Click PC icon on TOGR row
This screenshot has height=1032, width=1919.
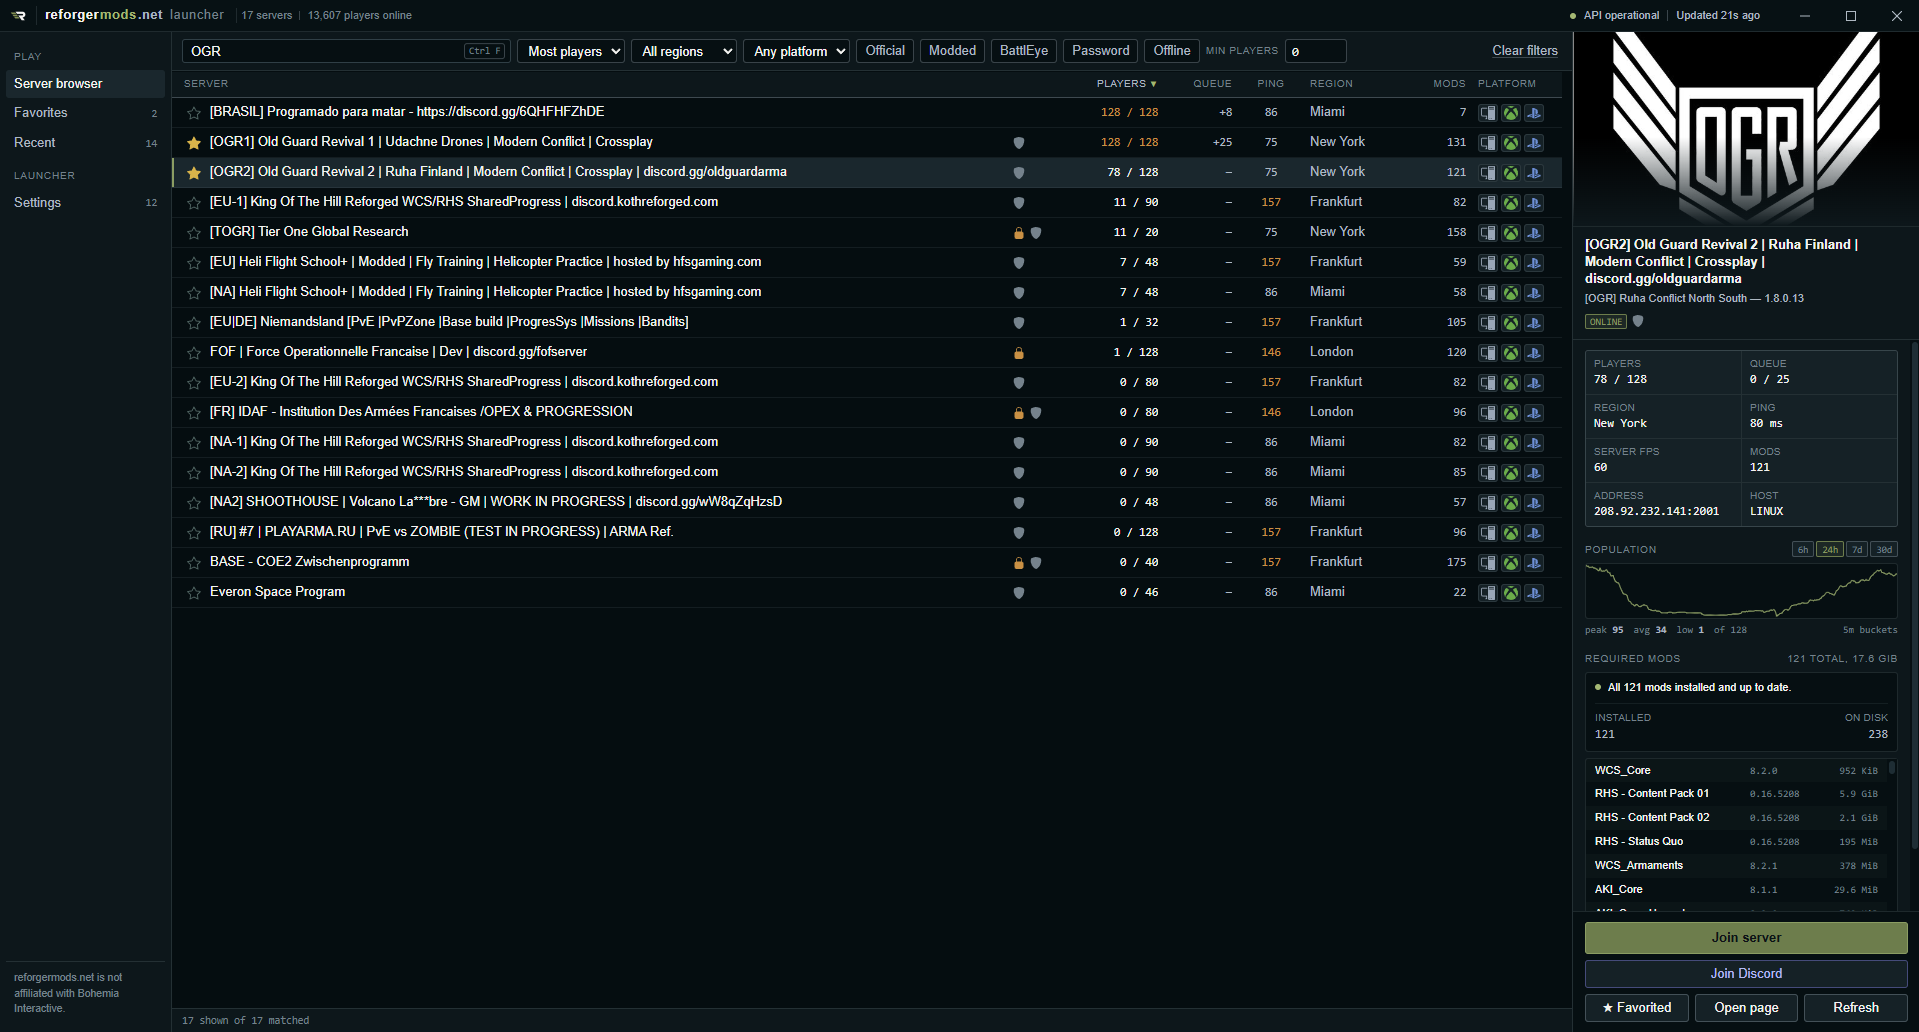click(x=1488, y=233)
